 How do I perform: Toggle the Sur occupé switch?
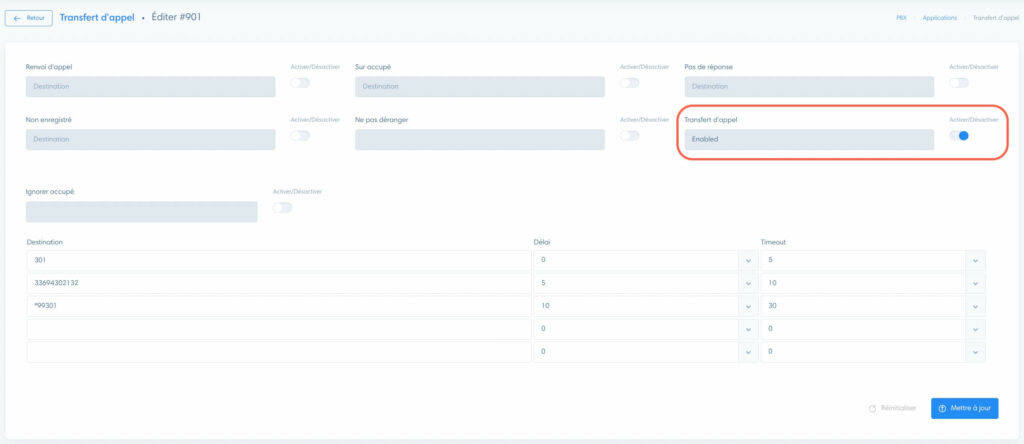[629, 82]
